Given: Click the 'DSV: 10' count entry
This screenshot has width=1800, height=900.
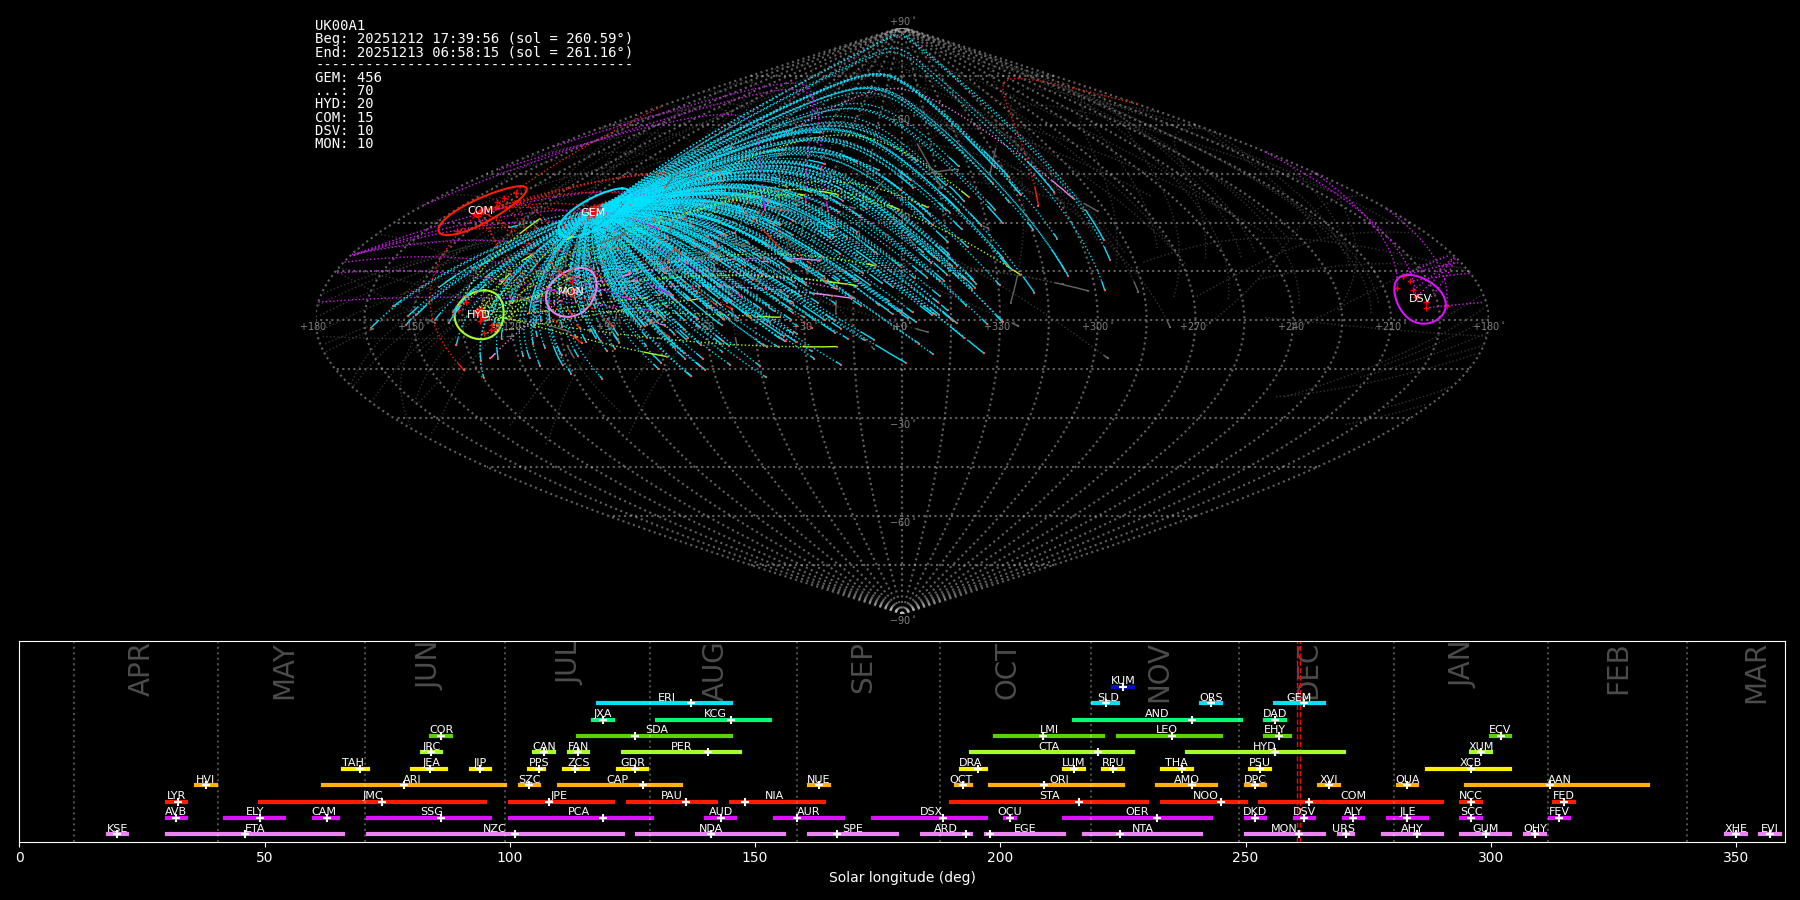Looking at the screenshot, I should 344,131.
